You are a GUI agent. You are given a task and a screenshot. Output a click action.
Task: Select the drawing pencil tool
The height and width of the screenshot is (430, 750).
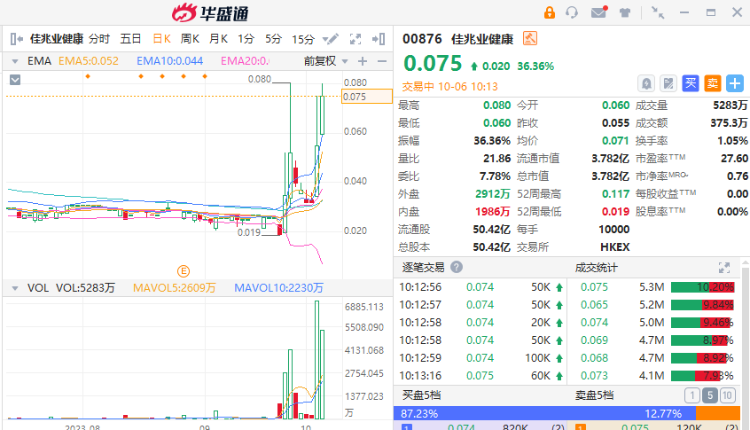(331, 39)
